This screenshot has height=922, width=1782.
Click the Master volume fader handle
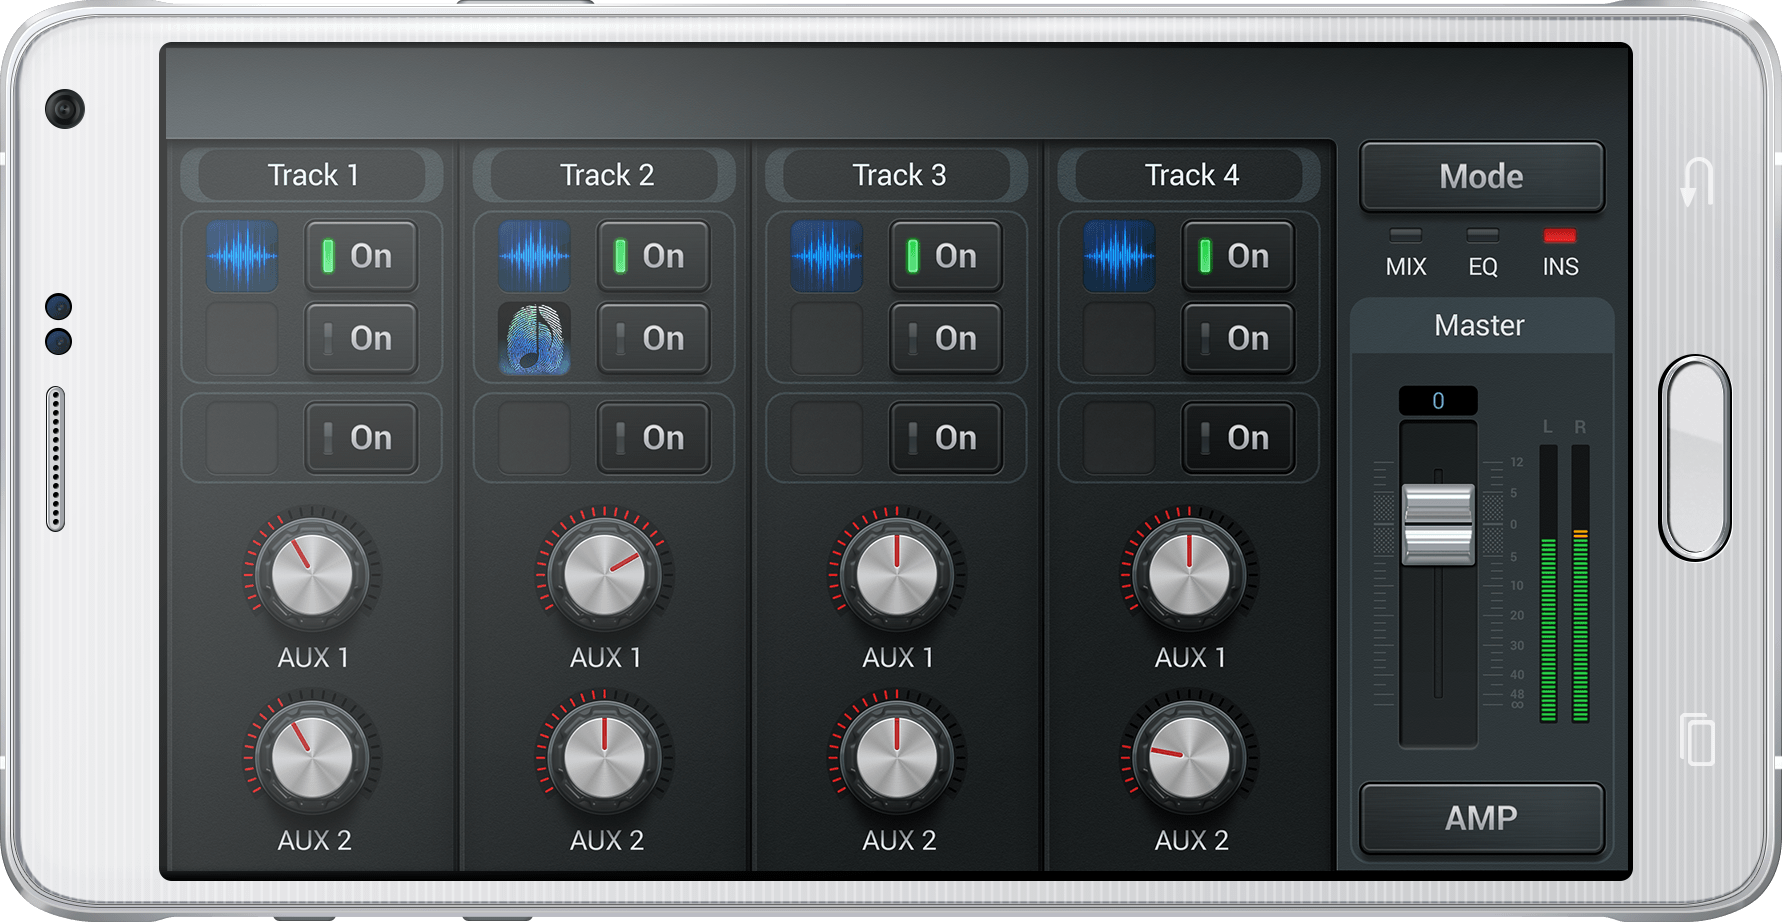[1438, 525]
